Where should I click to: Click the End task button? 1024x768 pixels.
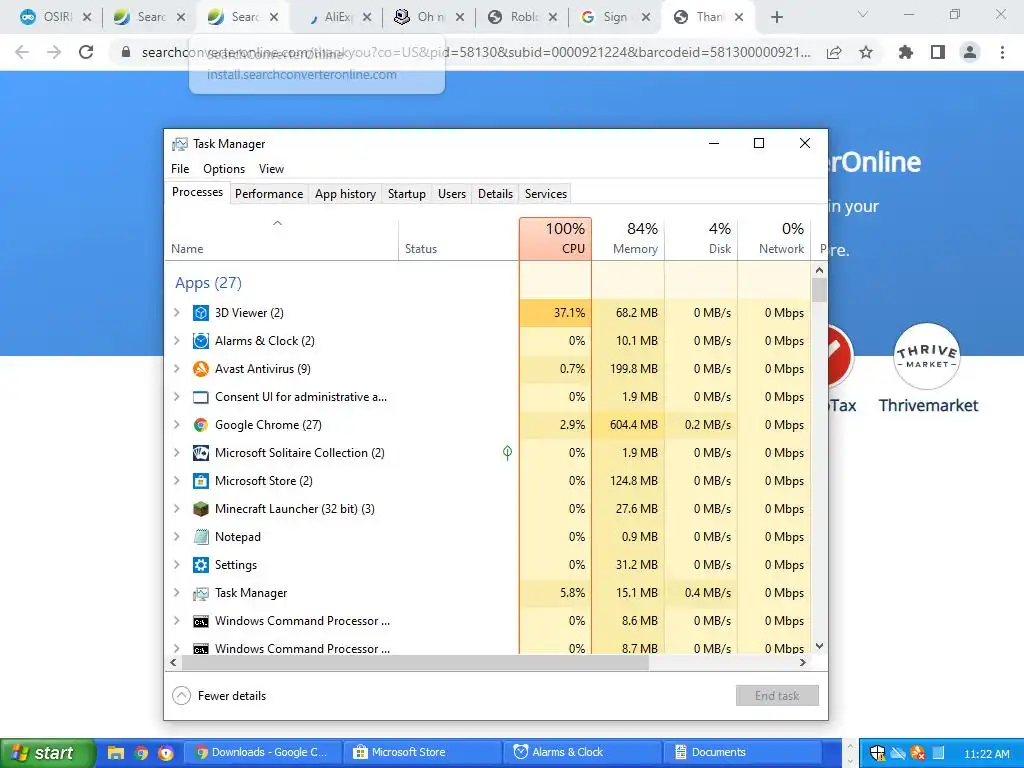pos(777,696)
